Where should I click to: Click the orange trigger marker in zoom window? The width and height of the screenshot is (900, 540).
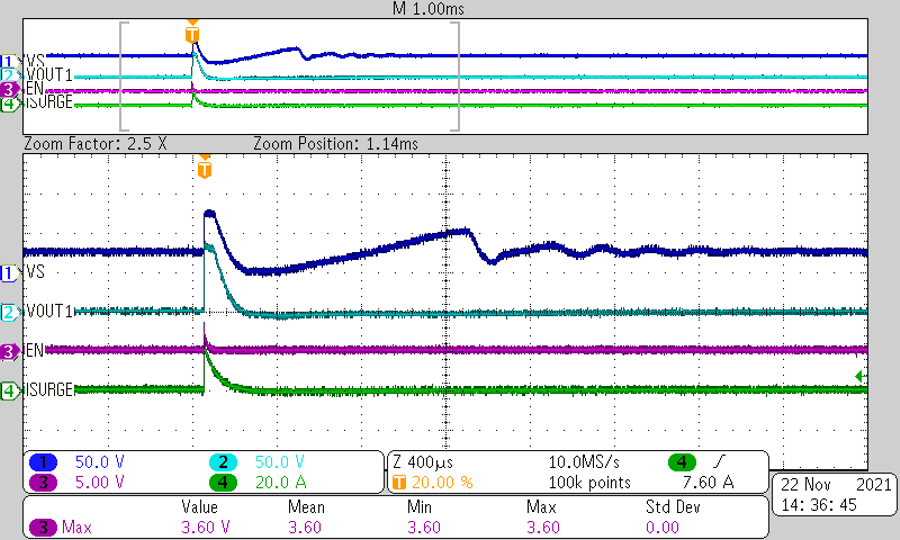tap(204, 169)
